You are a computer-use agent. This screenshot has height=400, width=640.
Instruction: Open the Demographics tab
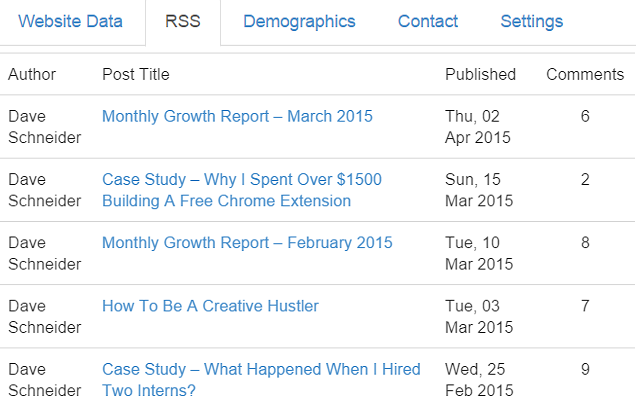tap(299, 21)
